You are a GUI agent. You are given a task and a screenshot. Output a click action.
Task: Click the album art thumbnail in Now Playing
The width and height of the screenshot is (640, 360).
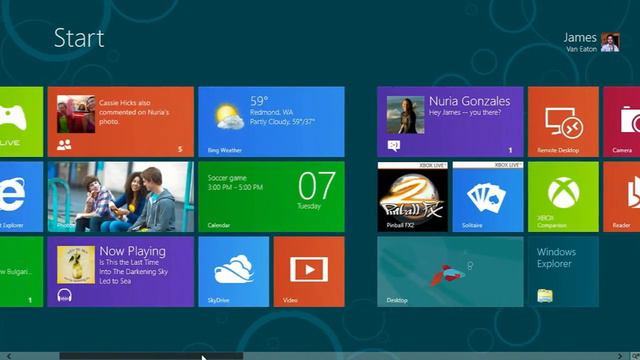[x=76, y=264]
